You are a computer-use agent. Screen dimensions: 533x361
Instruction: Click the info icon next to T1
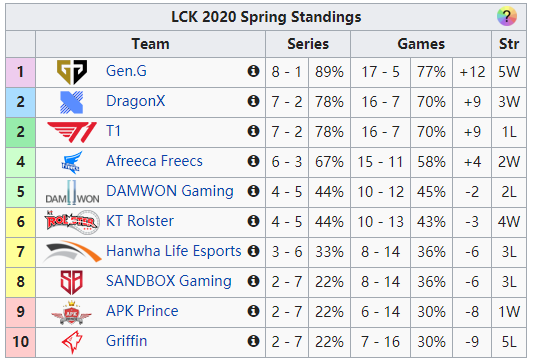point(253,131)
